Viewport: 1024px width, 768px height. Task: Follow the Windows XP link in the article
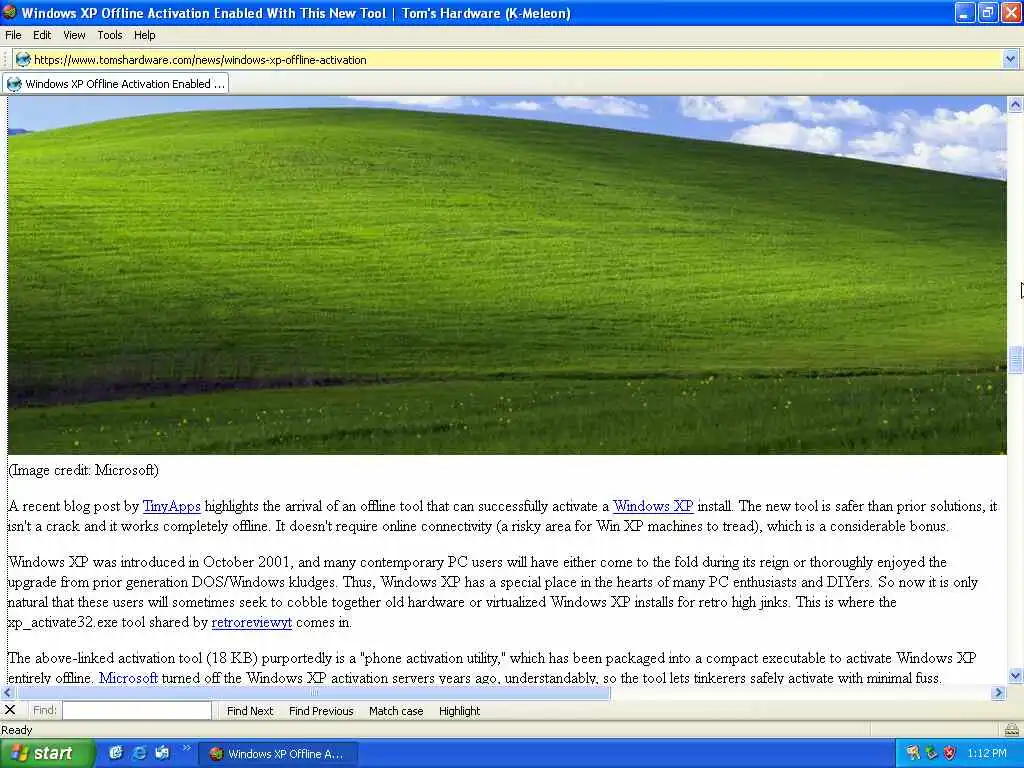click(652, 506)
